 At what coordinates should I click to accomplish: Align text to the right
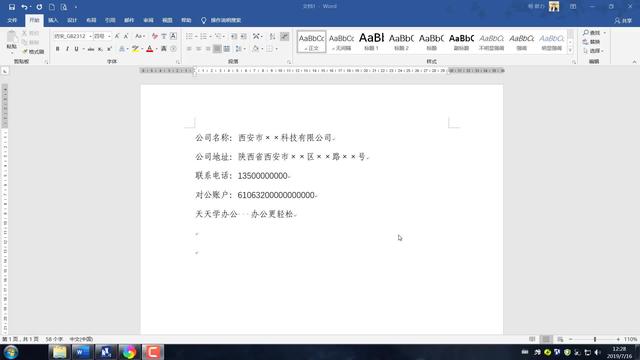pyautogui.click(x=208, y=49)
